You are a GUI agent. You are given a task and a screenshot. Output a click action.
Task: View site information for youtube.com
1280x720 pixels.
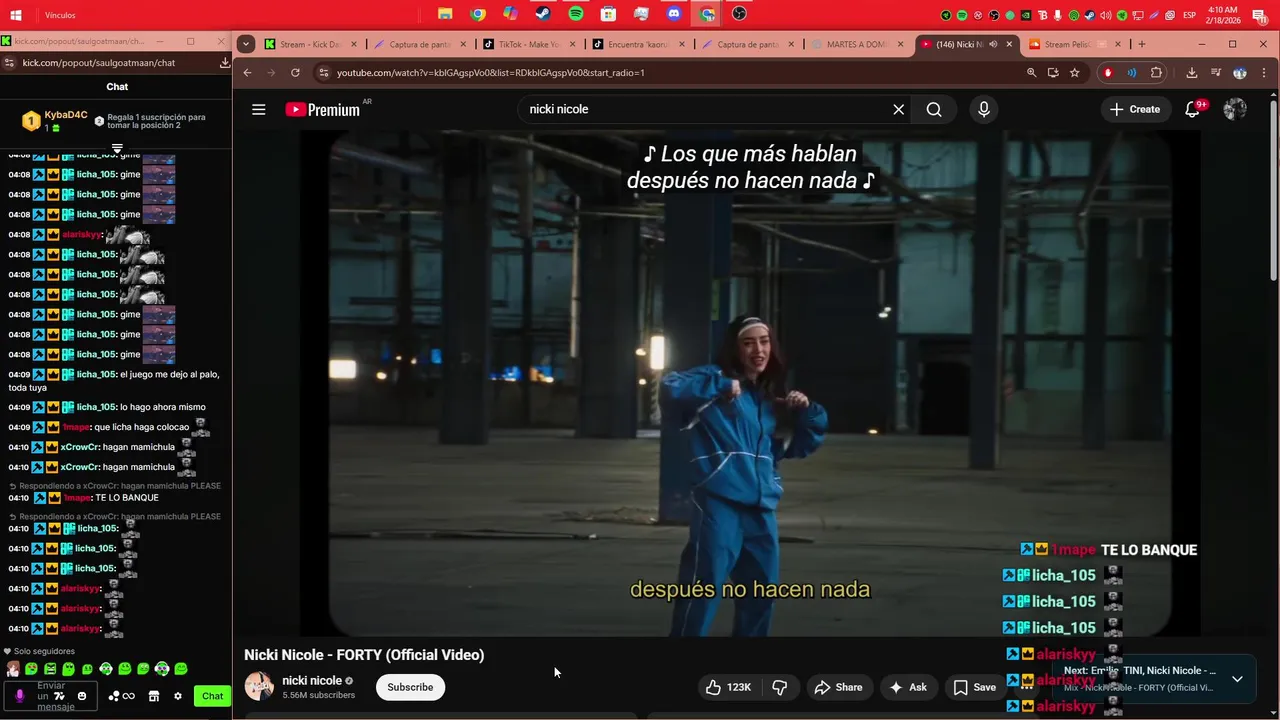coord(322,73)
